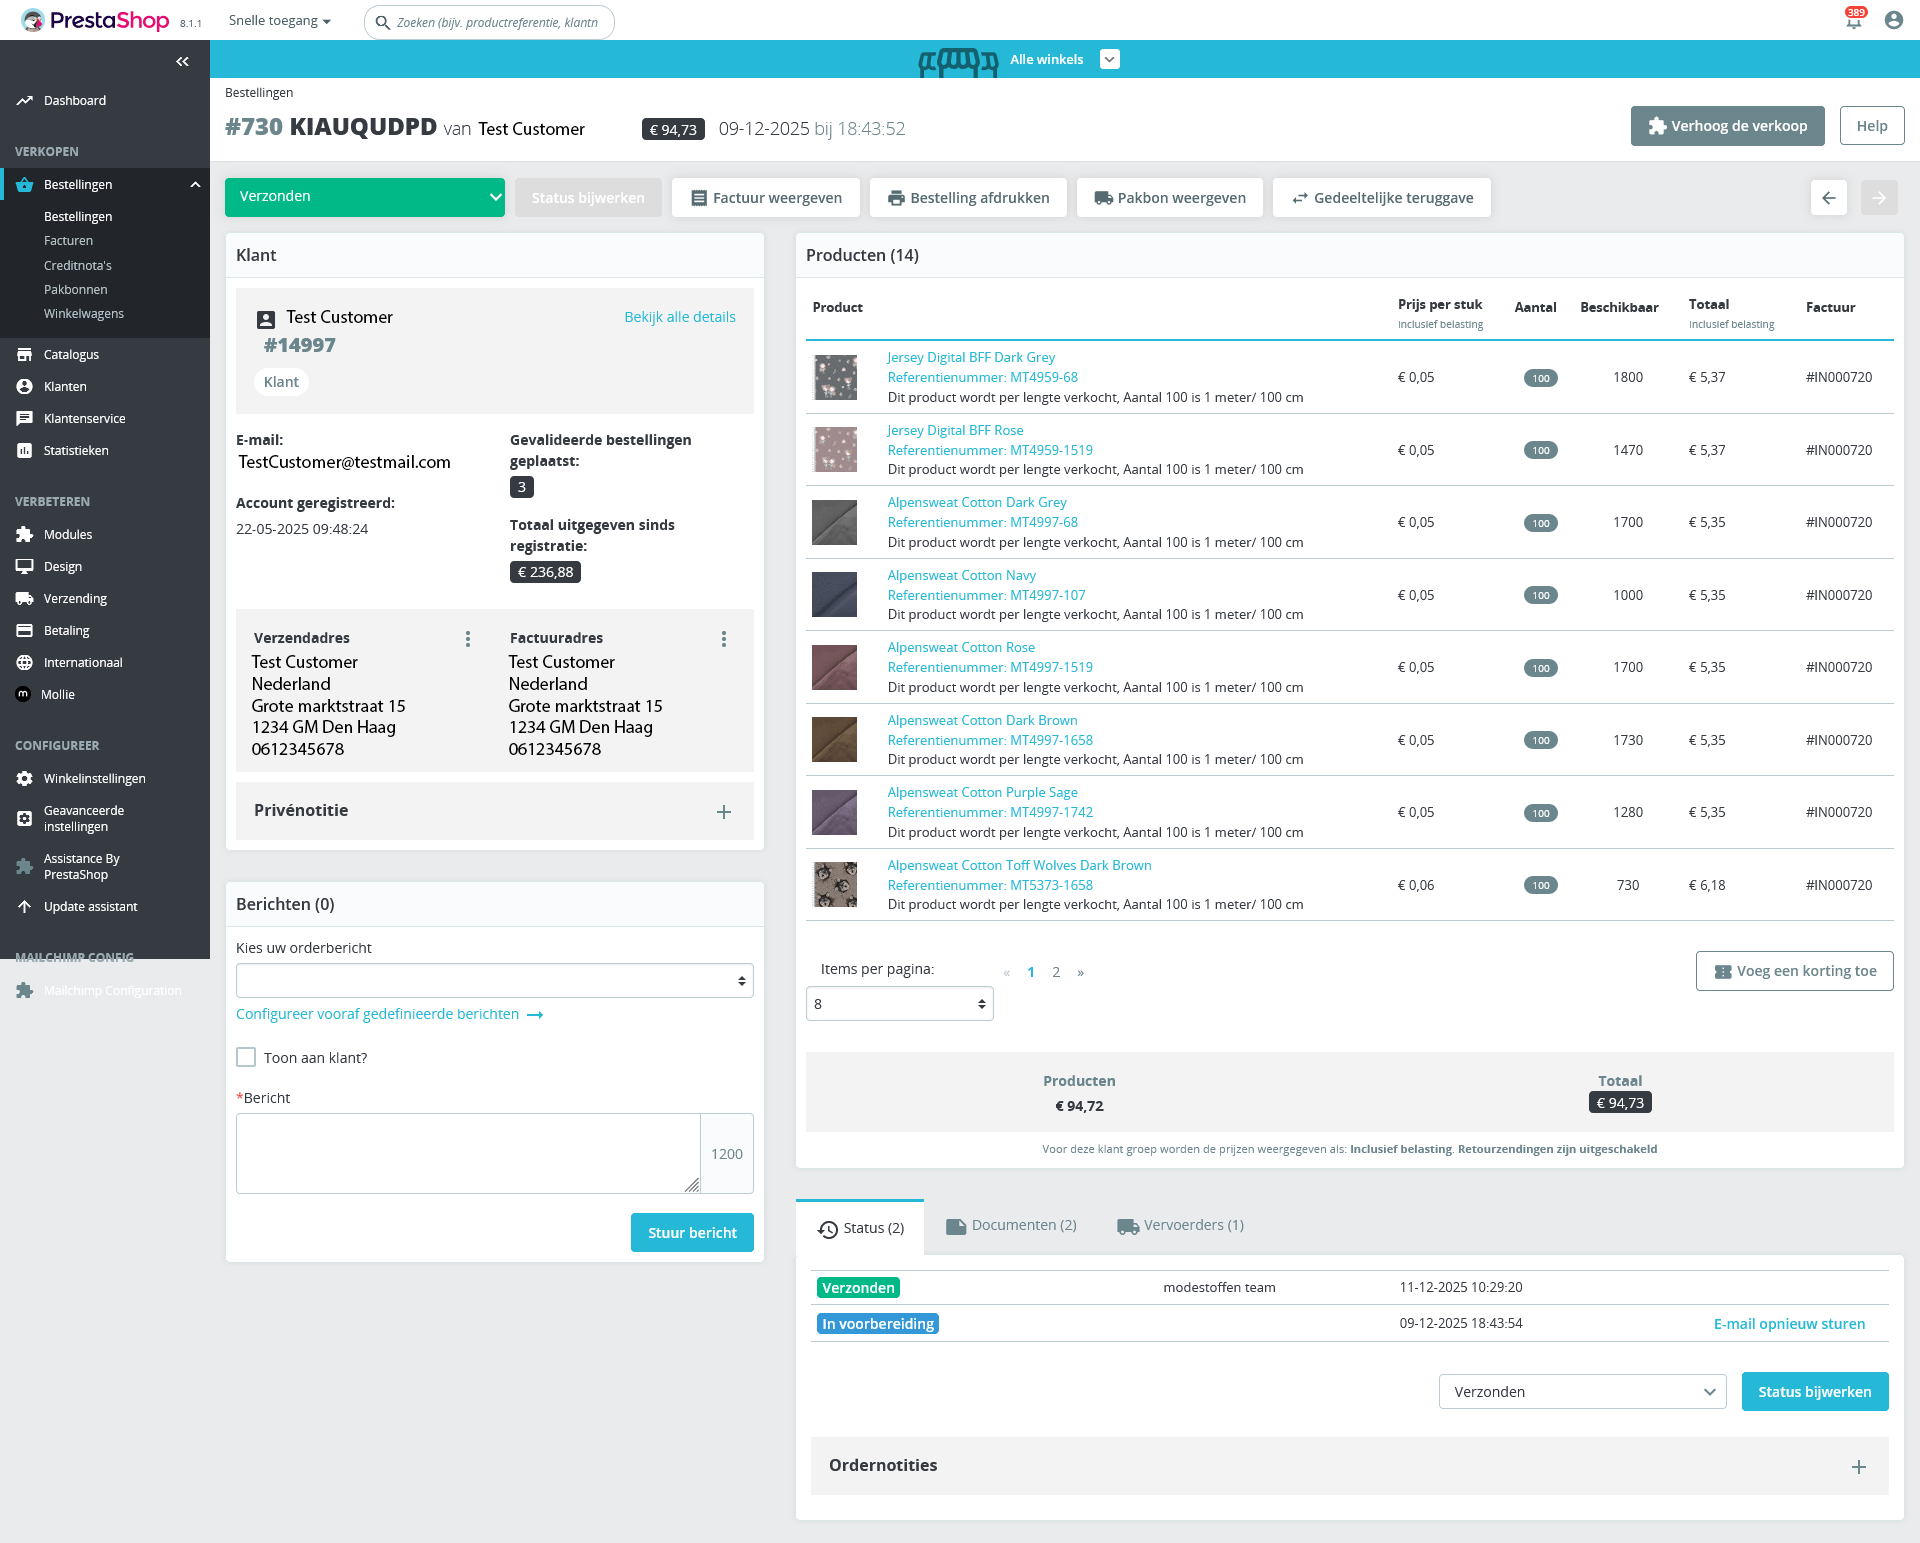Open the Items per pagina dropdown
This screenshot has width=1920, height=1543.
pyautogui.click(x=899, y=1004)
